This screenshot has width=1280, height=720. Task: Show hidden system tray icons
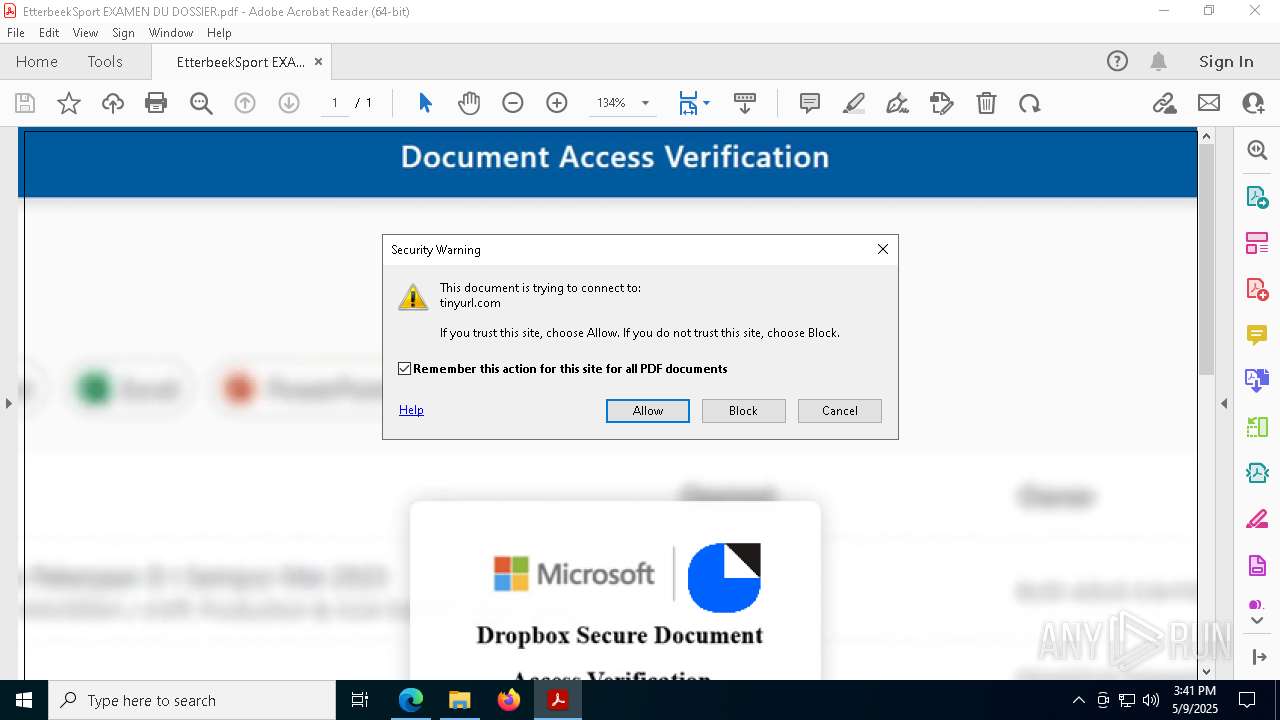click(x=1079, y=700)
